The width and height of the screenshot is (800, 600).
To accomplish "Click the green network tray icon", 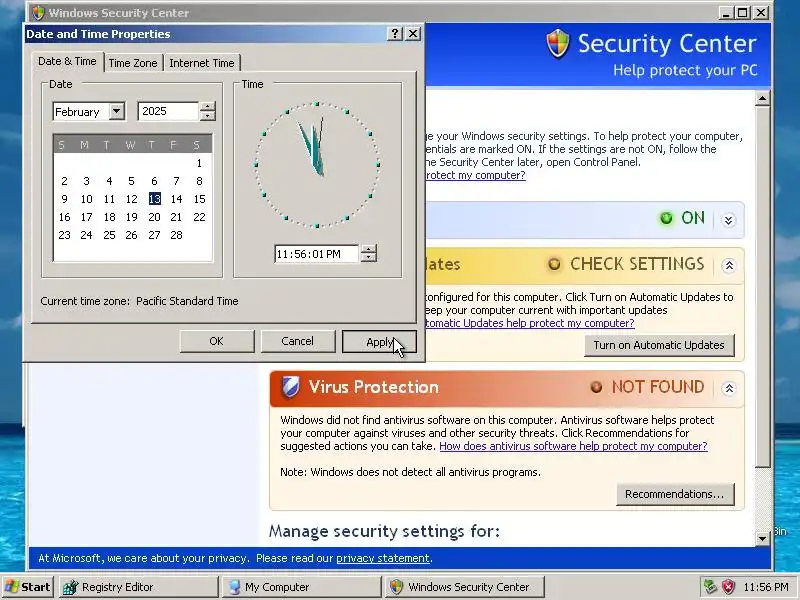I will 710,586.
